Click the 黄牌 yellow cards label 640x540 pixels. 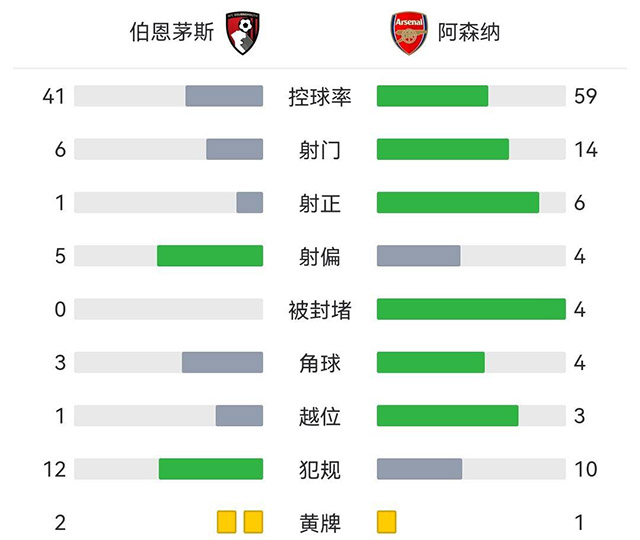pyautogui.click(x=320, y=521)
